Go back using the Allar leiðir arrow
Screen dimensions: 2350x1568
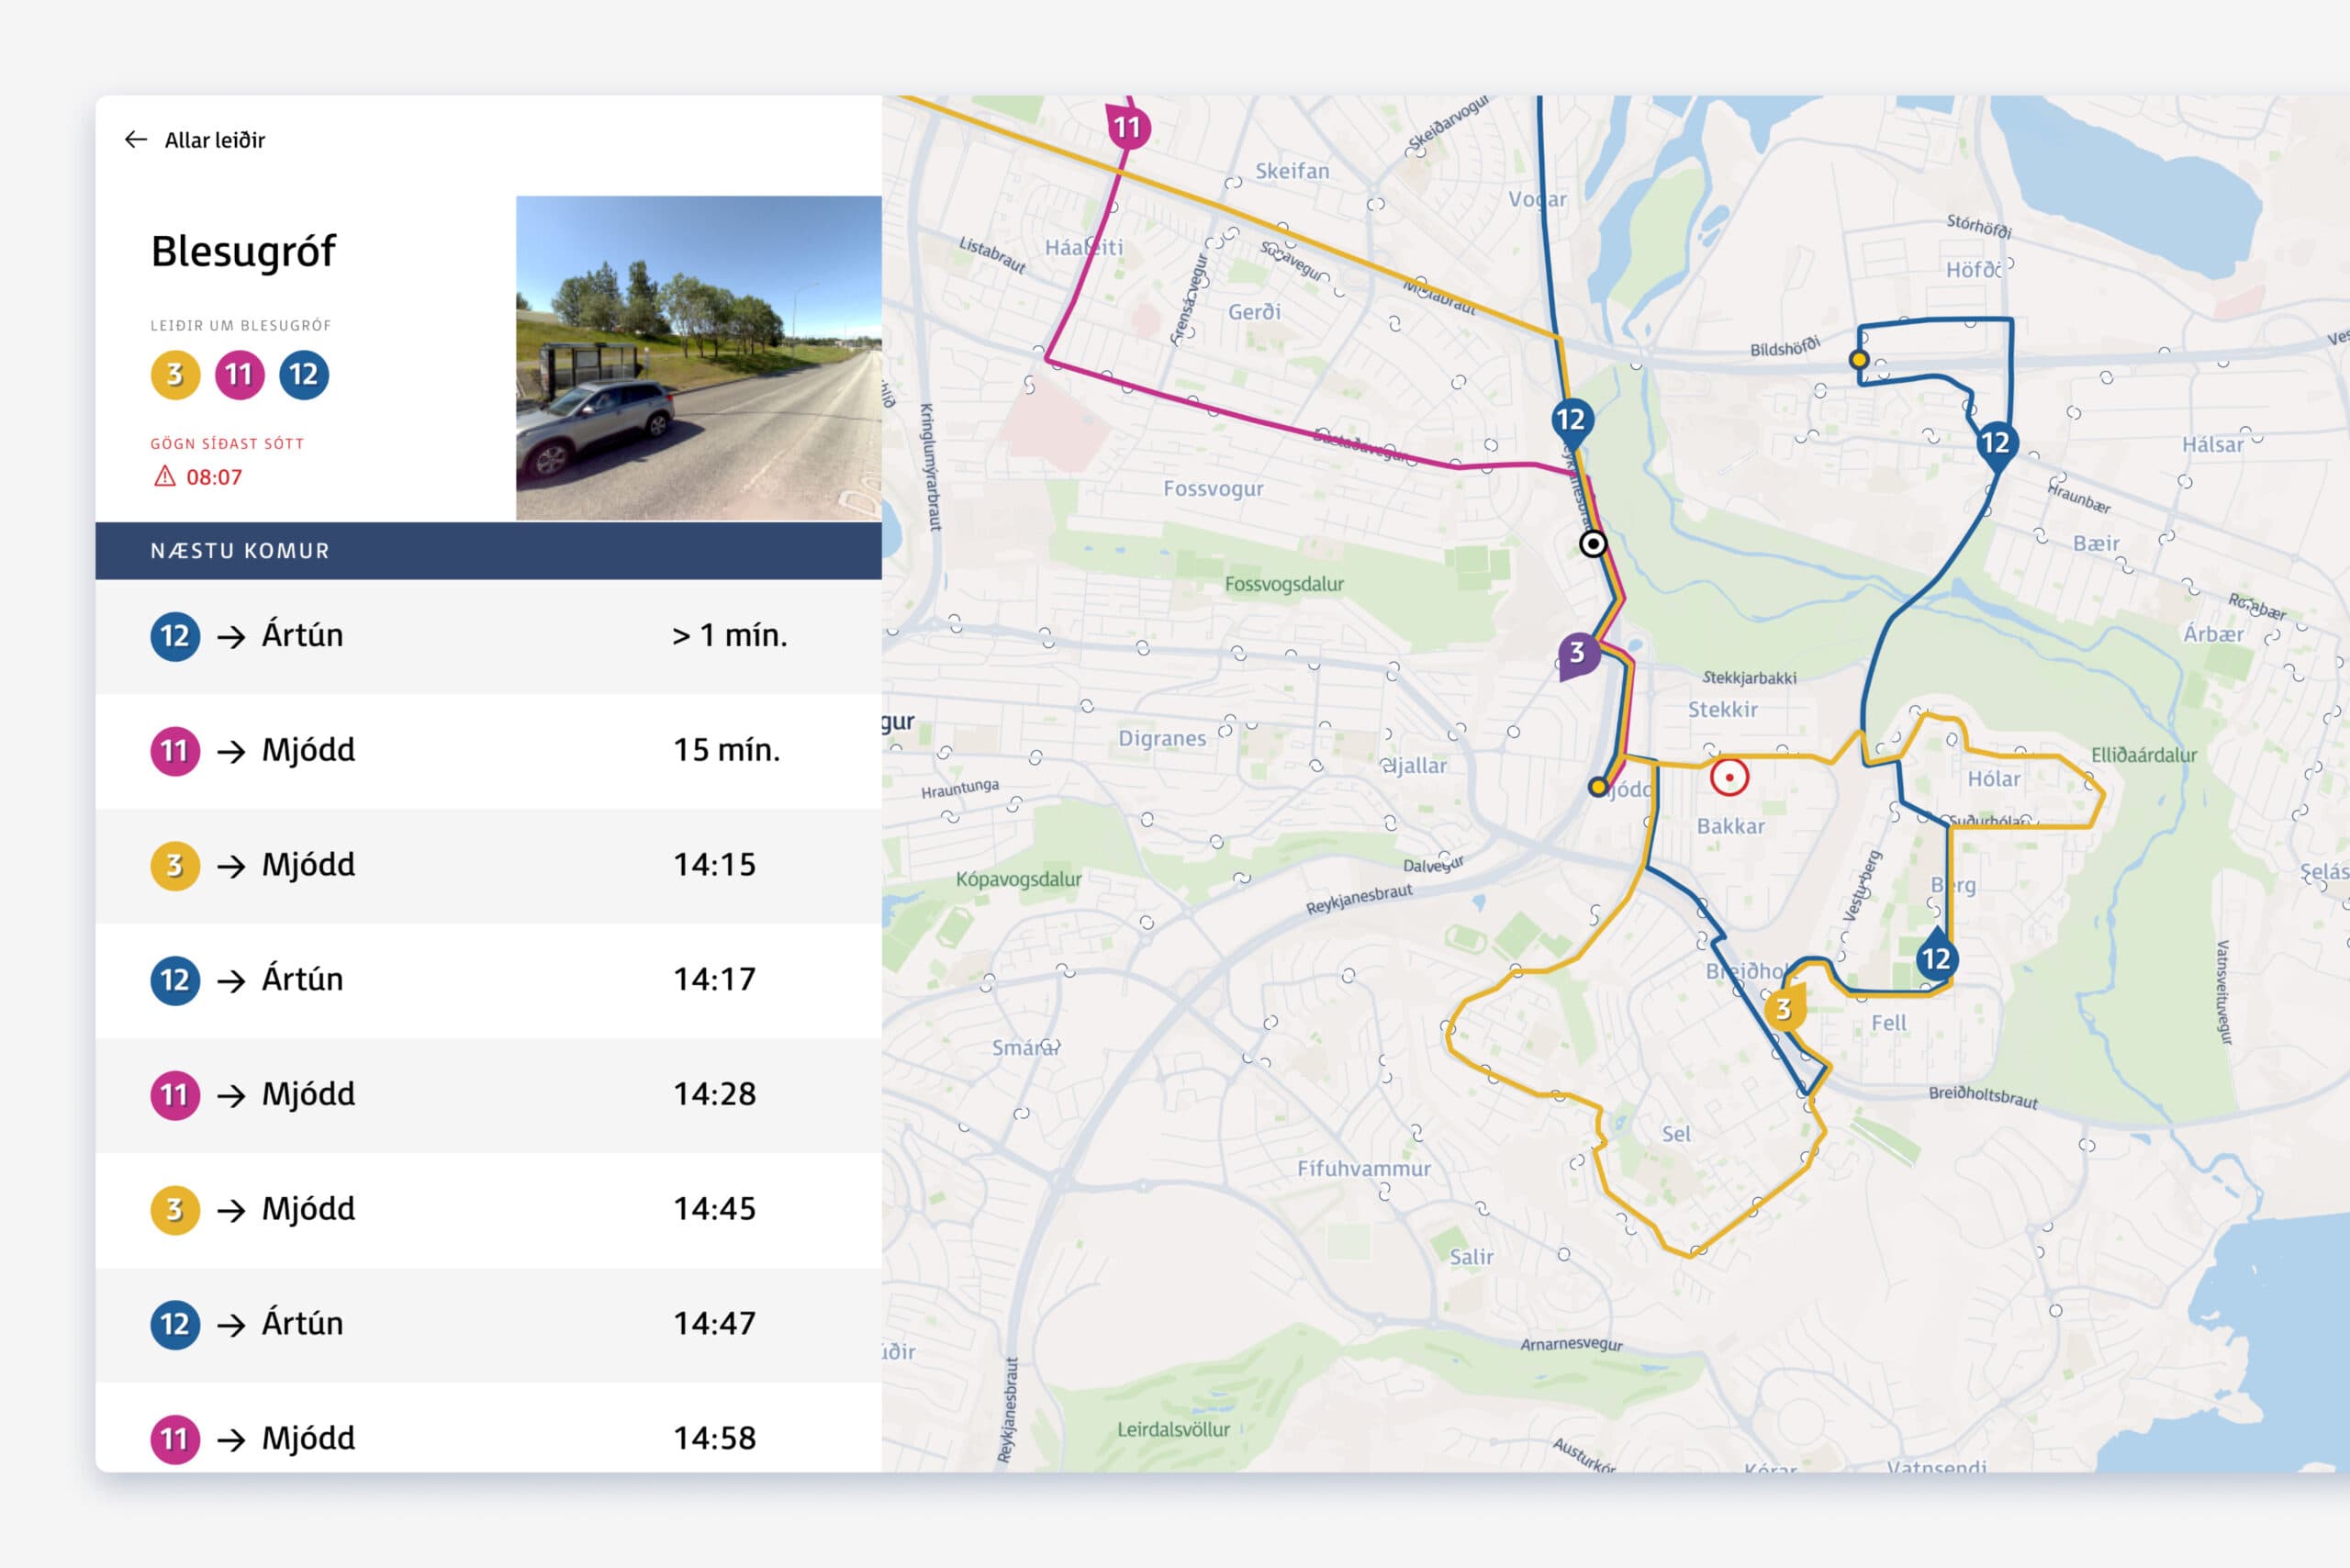point(136,140)
